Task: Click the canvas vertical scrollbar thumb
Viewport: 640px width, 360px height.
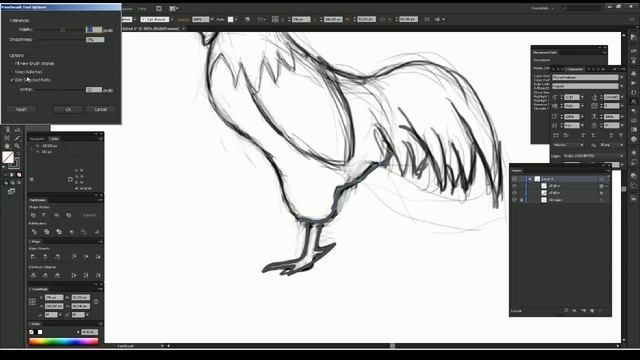Action: tap(624, 189)
